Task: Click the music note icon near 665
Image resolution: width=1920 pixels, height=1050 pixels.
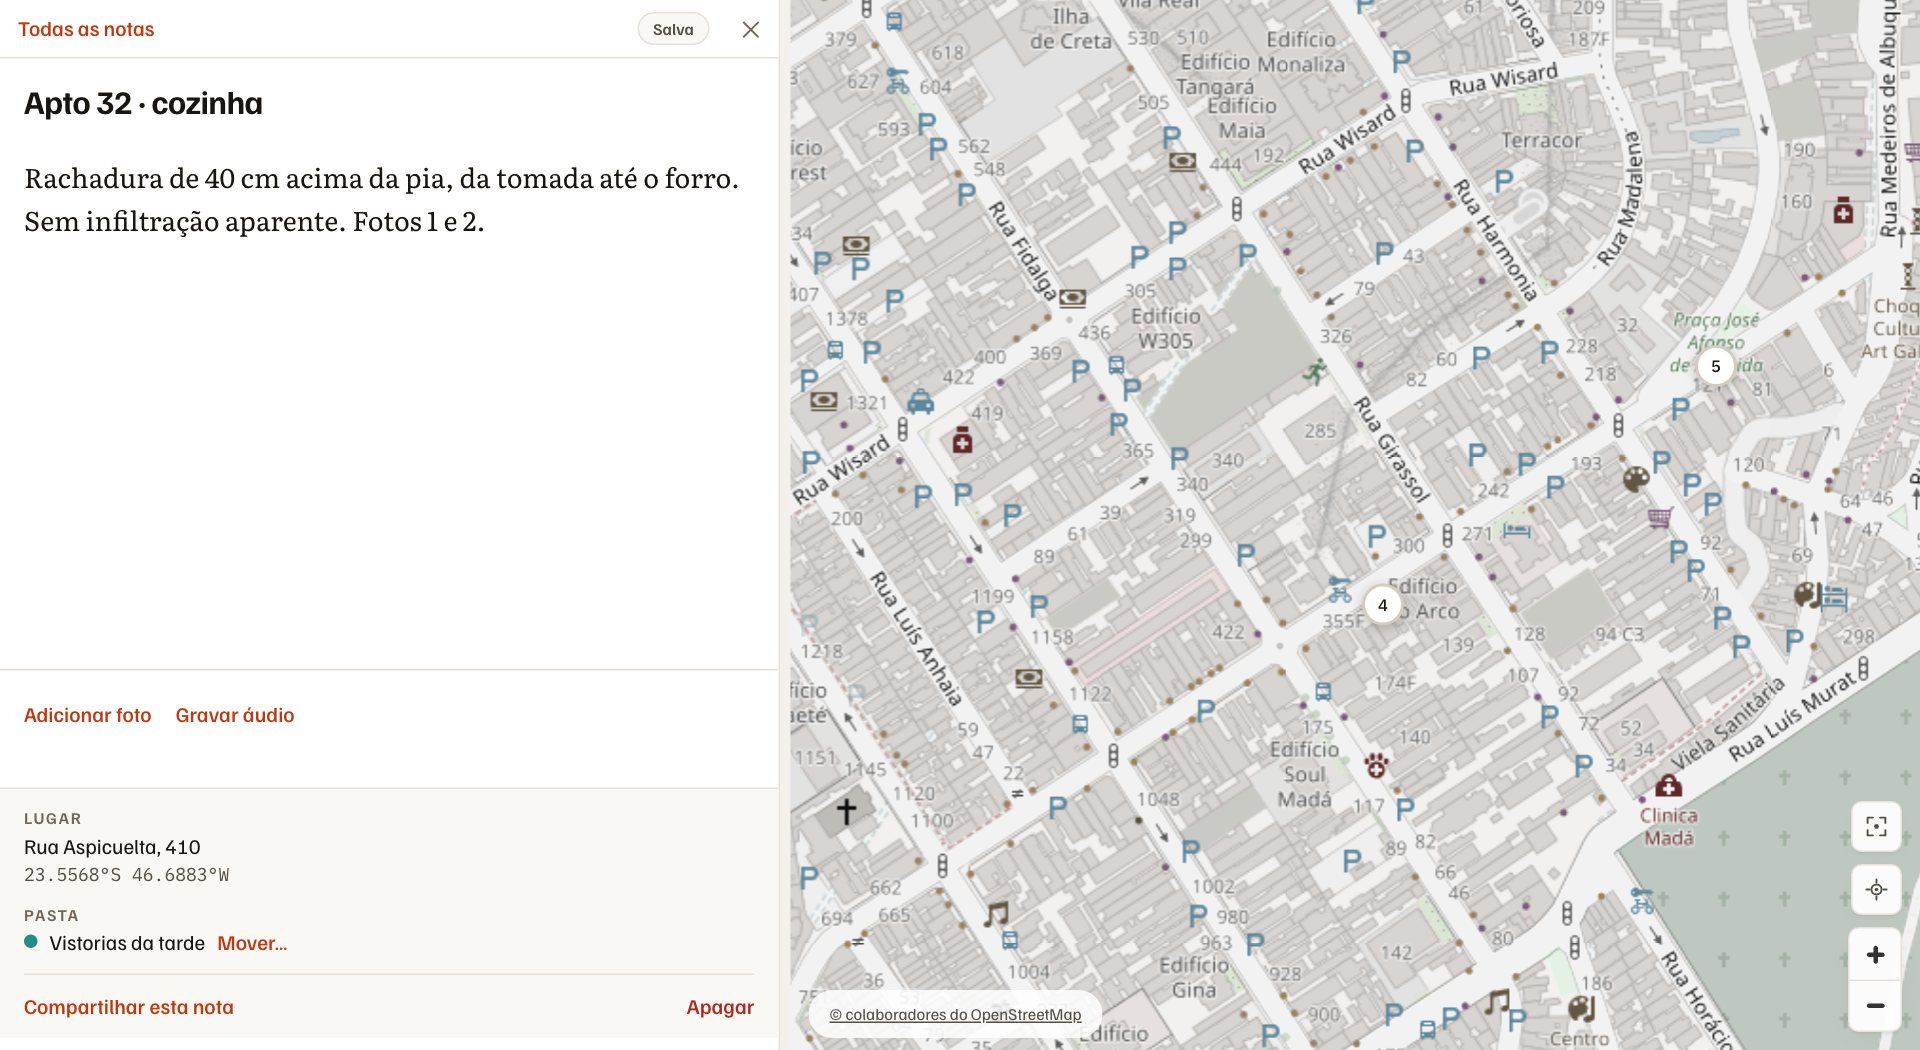Action: point(996,913)
